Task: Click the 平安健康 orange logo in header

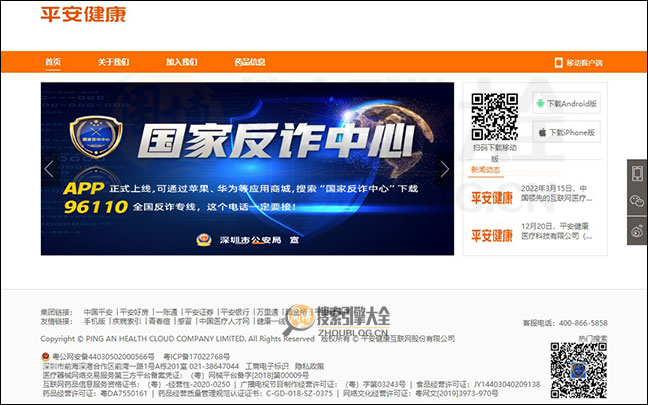Action: (83, 14)
